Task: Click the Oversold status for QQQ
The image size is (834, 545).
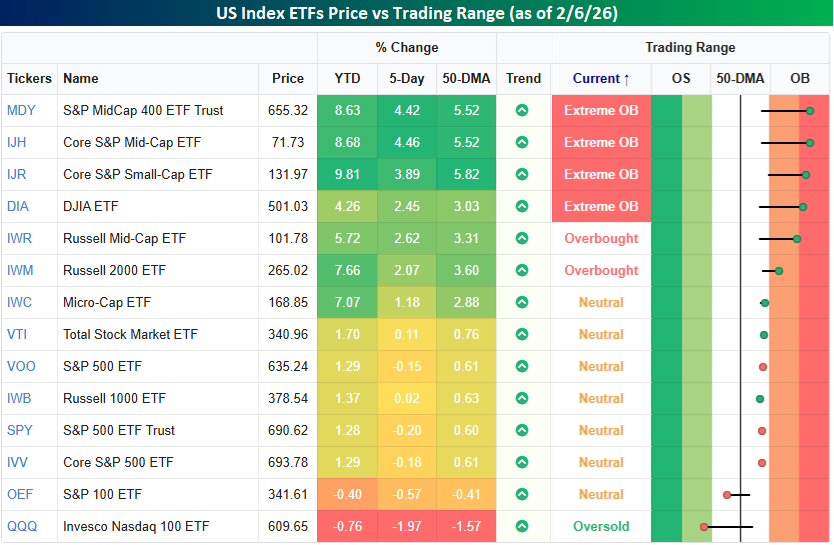Action: point(601,526)
